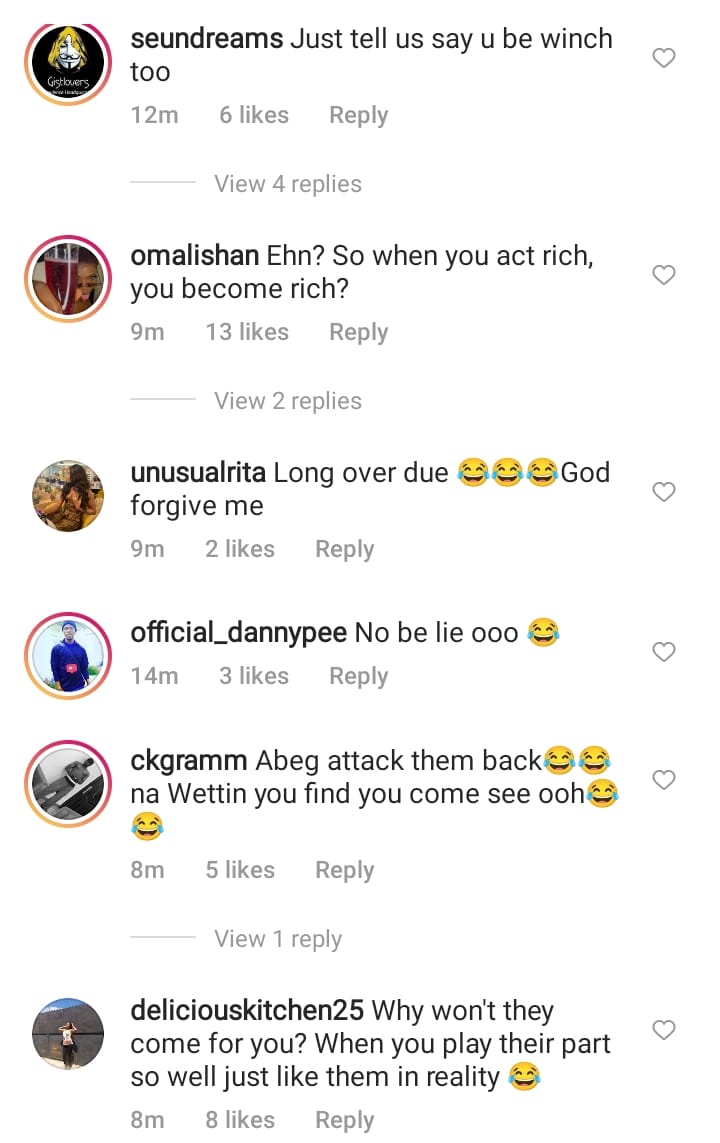Like ckgramm's comment using the heart icon

click(664, 779)
